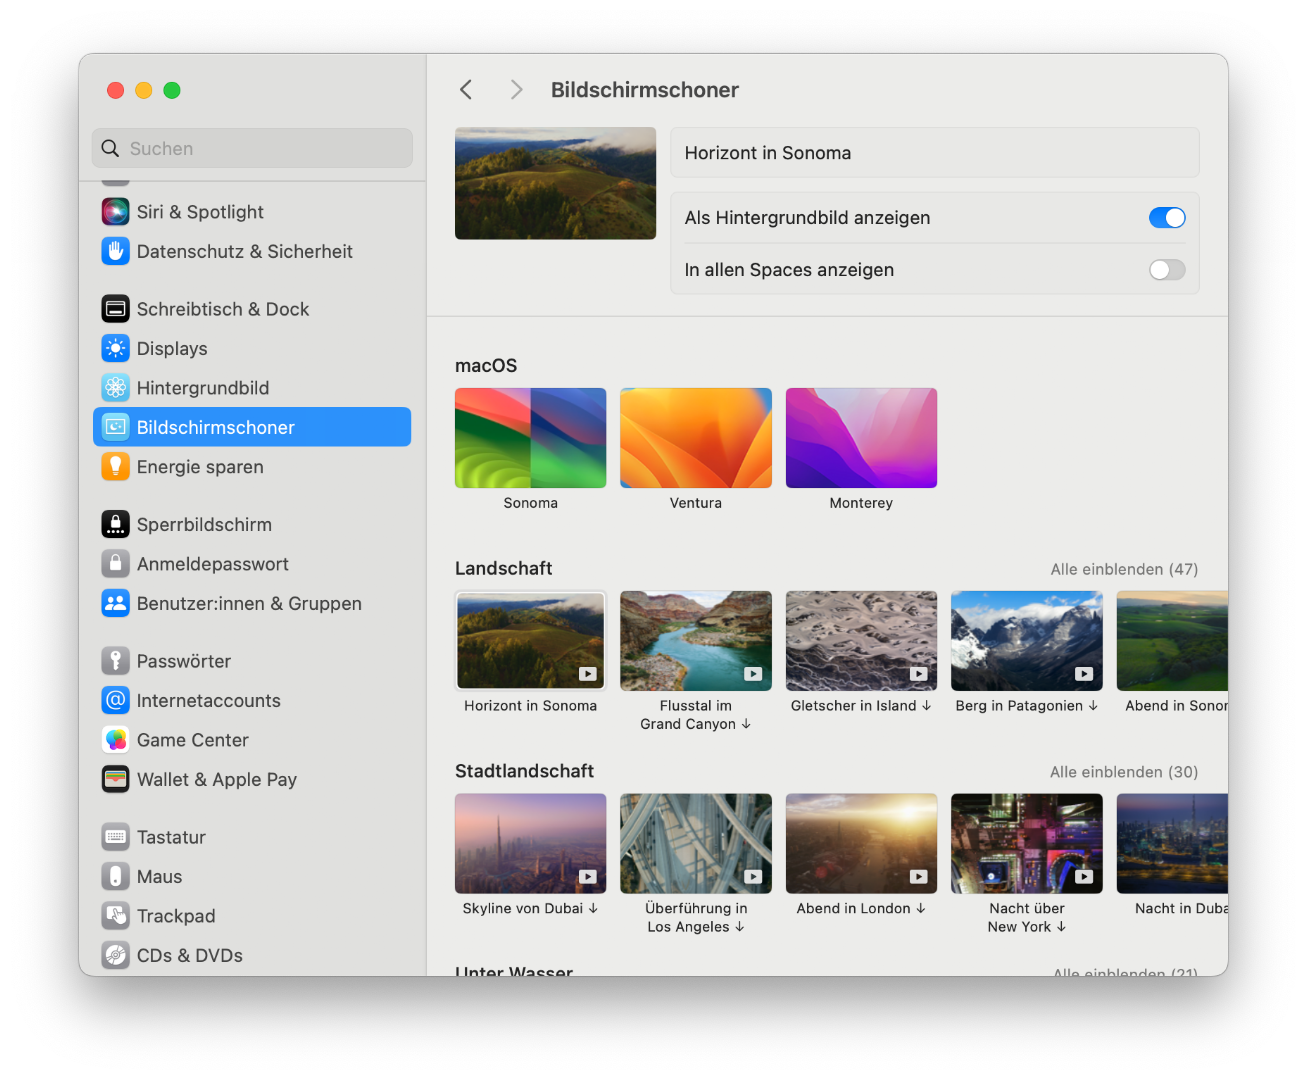Expand Stadtlandschaft with Alle einblenden (30)

1124,772
